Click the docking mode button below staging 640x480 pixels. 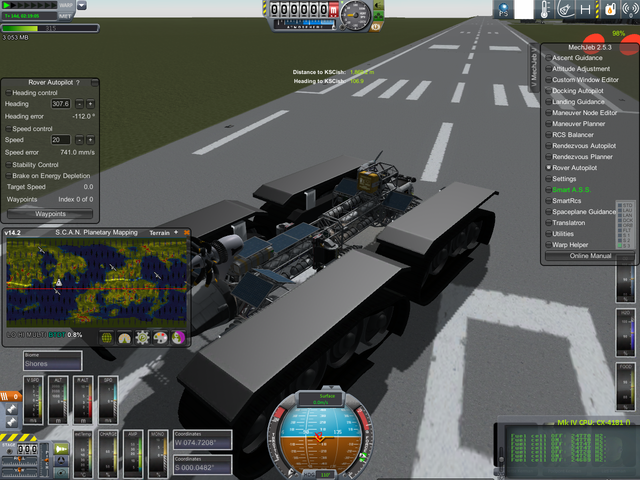(61, 461)
